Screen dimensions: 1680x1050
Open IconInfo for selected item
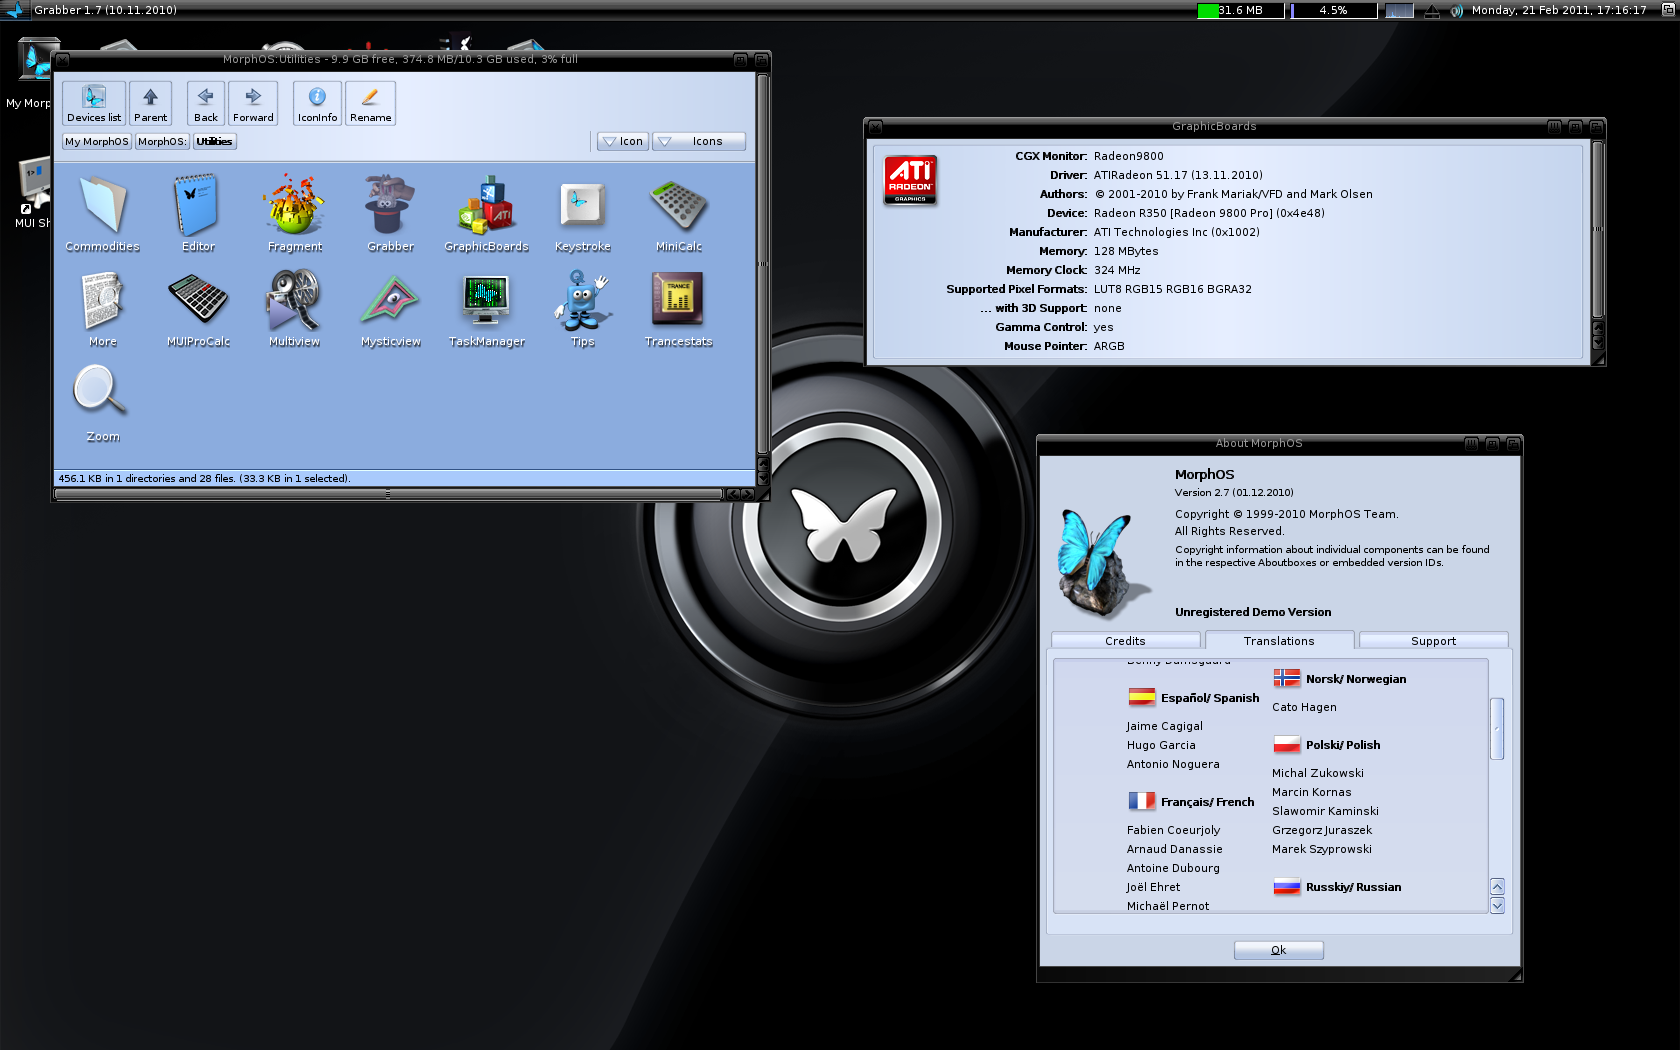(x=317, y=103)
